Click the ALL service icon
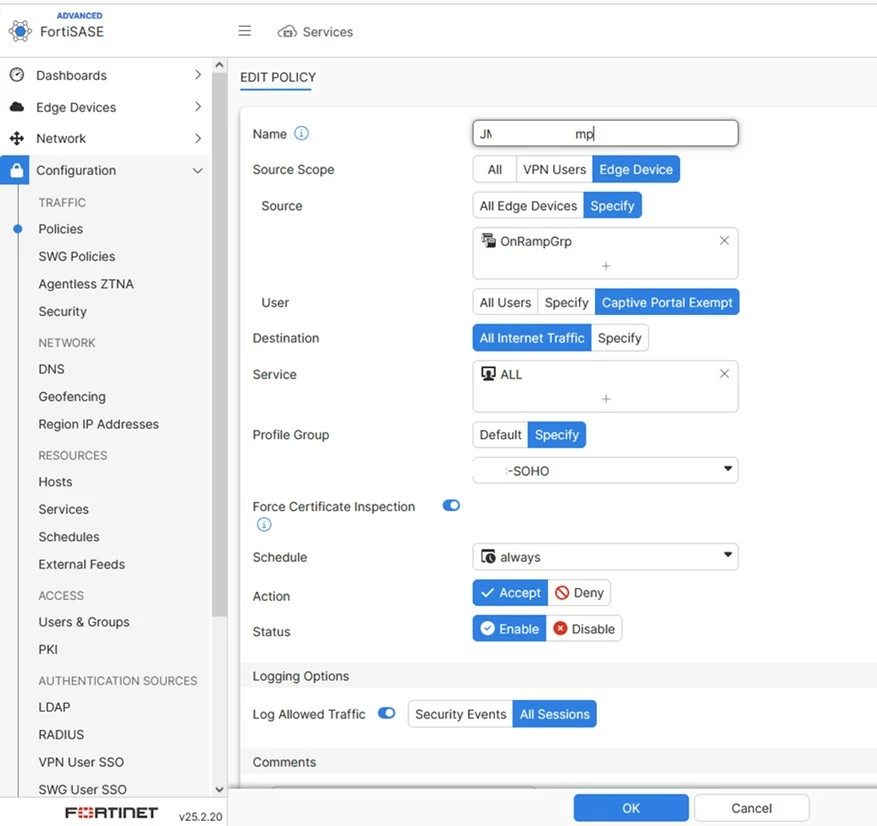 (x=488, y=374)
